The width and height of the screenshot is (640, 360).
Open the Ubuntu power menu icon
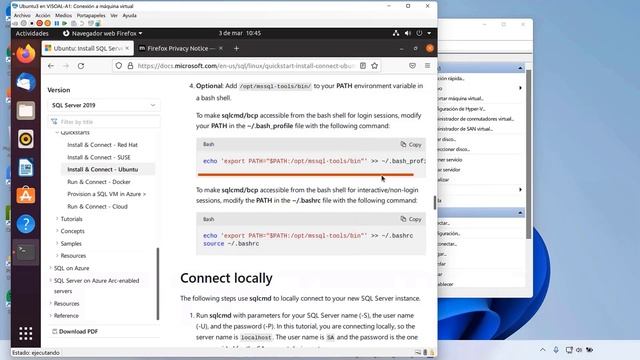(419, 33)
